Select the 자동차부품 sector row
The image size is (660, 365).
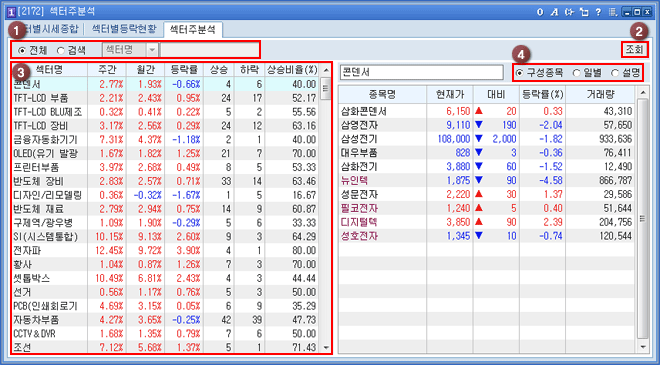click(x=165, y=320)
